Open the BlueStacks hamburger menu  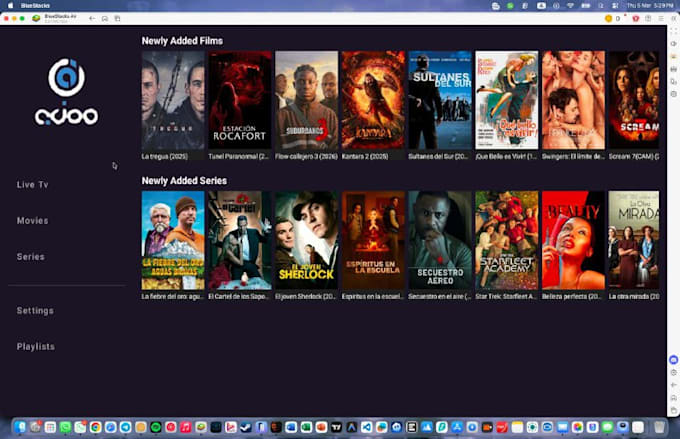[661, 19]
